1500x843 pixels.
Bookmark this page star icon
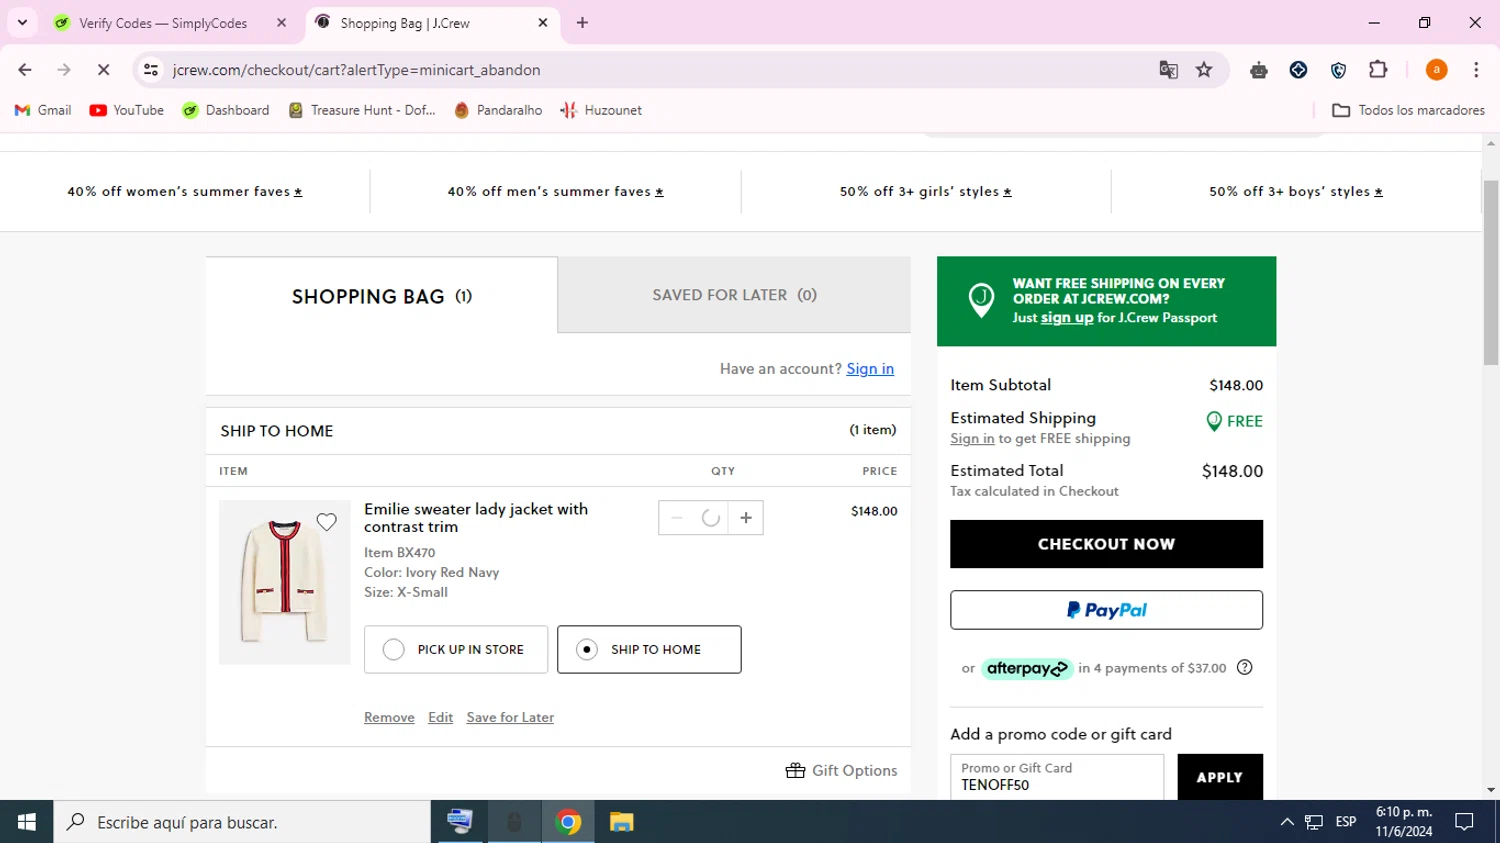(1204, 70)
